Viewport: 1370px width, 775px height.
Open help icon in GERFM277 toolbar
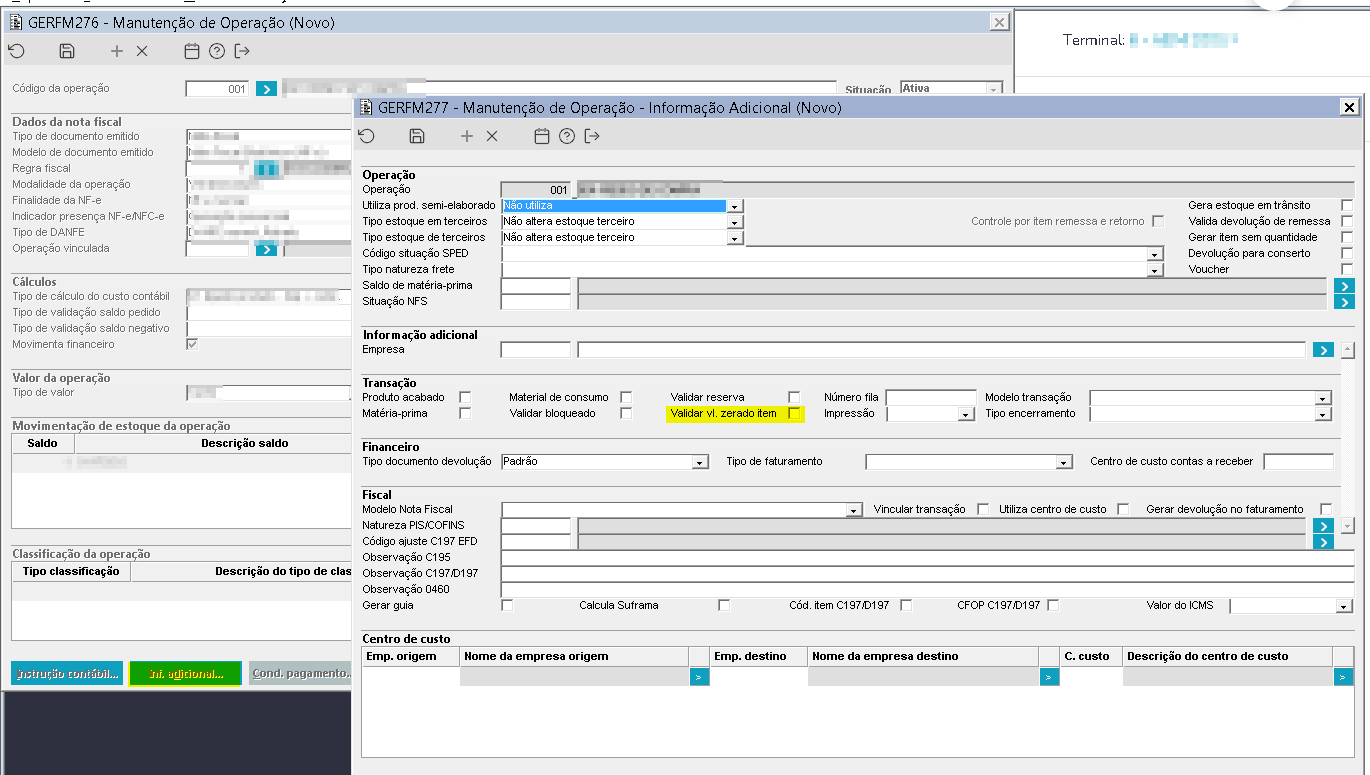(x=567, y=136)
